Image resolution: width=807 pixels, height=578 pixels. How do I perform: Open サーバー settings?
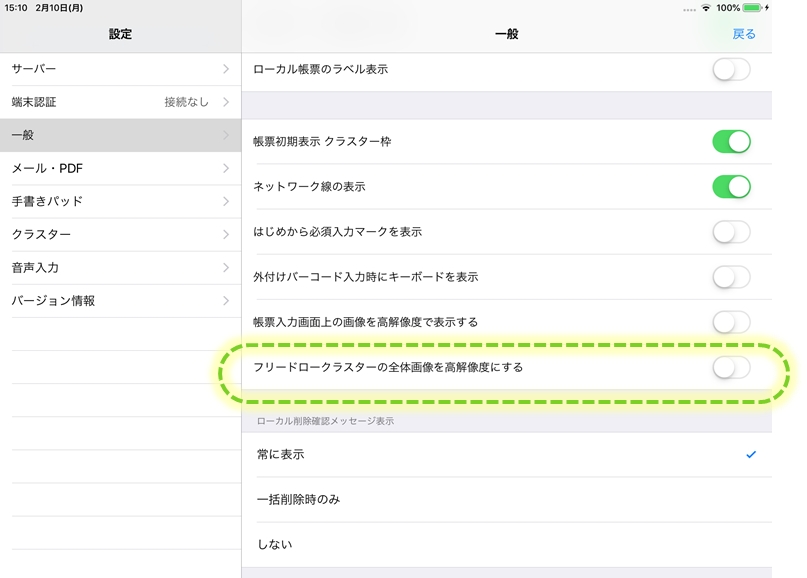coord(120,69)
